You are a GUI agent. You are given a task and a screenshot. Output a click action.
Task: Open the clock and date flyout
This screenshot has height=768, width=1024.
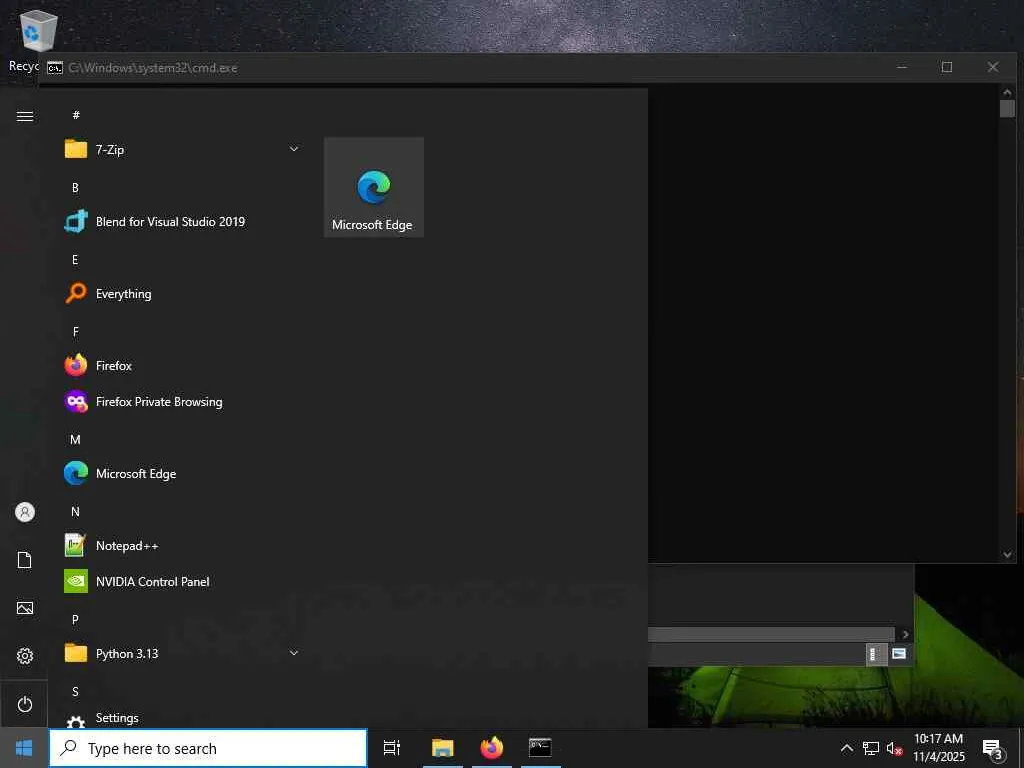point(938,748)
